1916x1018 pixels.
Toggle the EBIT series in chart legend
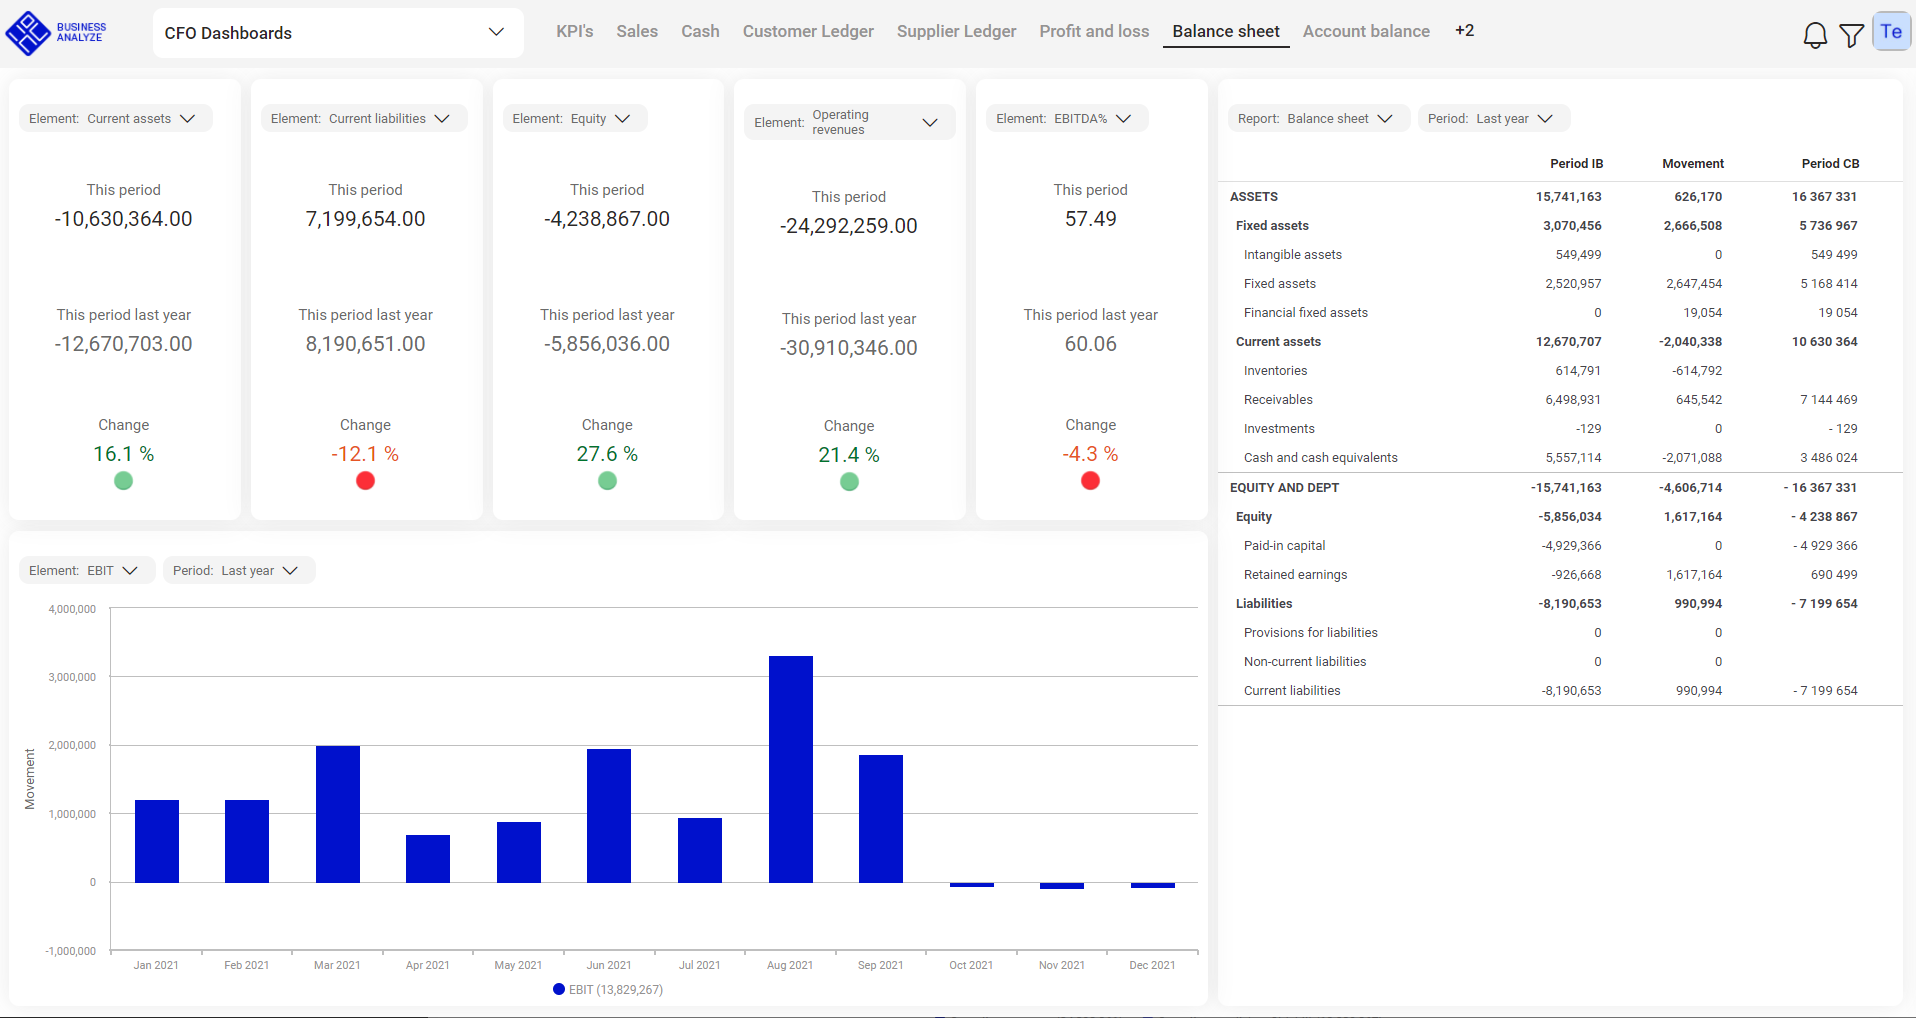click(607, 989)
